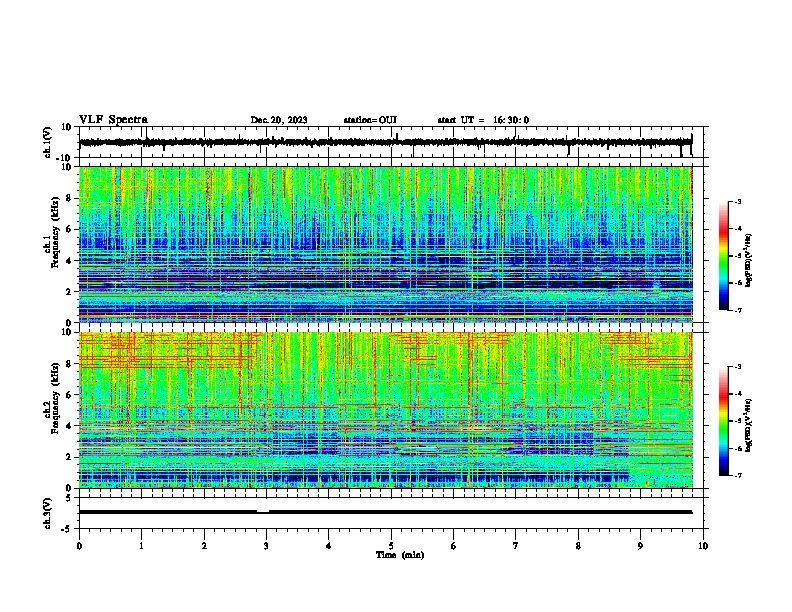Click the ch.1 spectrogram color bar
The width and height of the screenshot is (792, 612).
pos(724,256)
